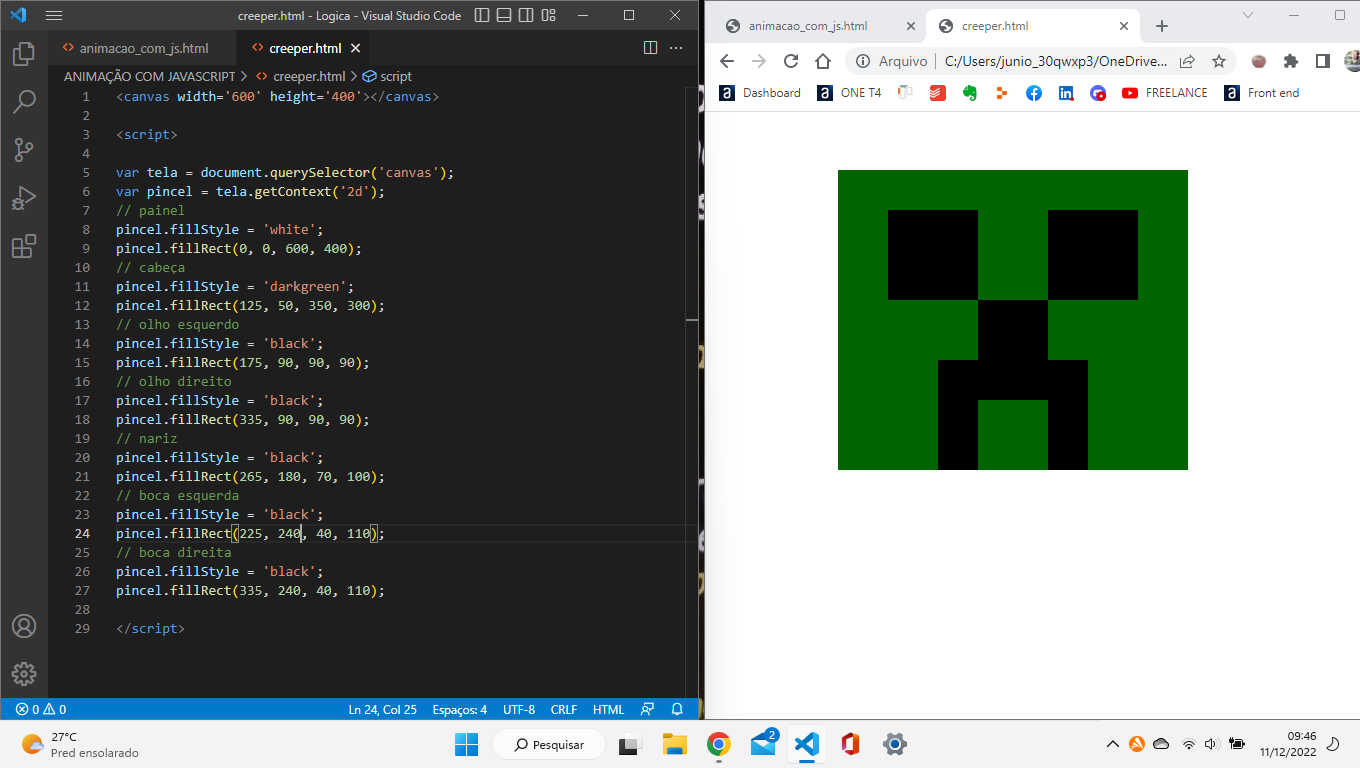Toggle the secondary side bar layout
This screenshot has height=768, width=1360.
[x=527, y=15]
